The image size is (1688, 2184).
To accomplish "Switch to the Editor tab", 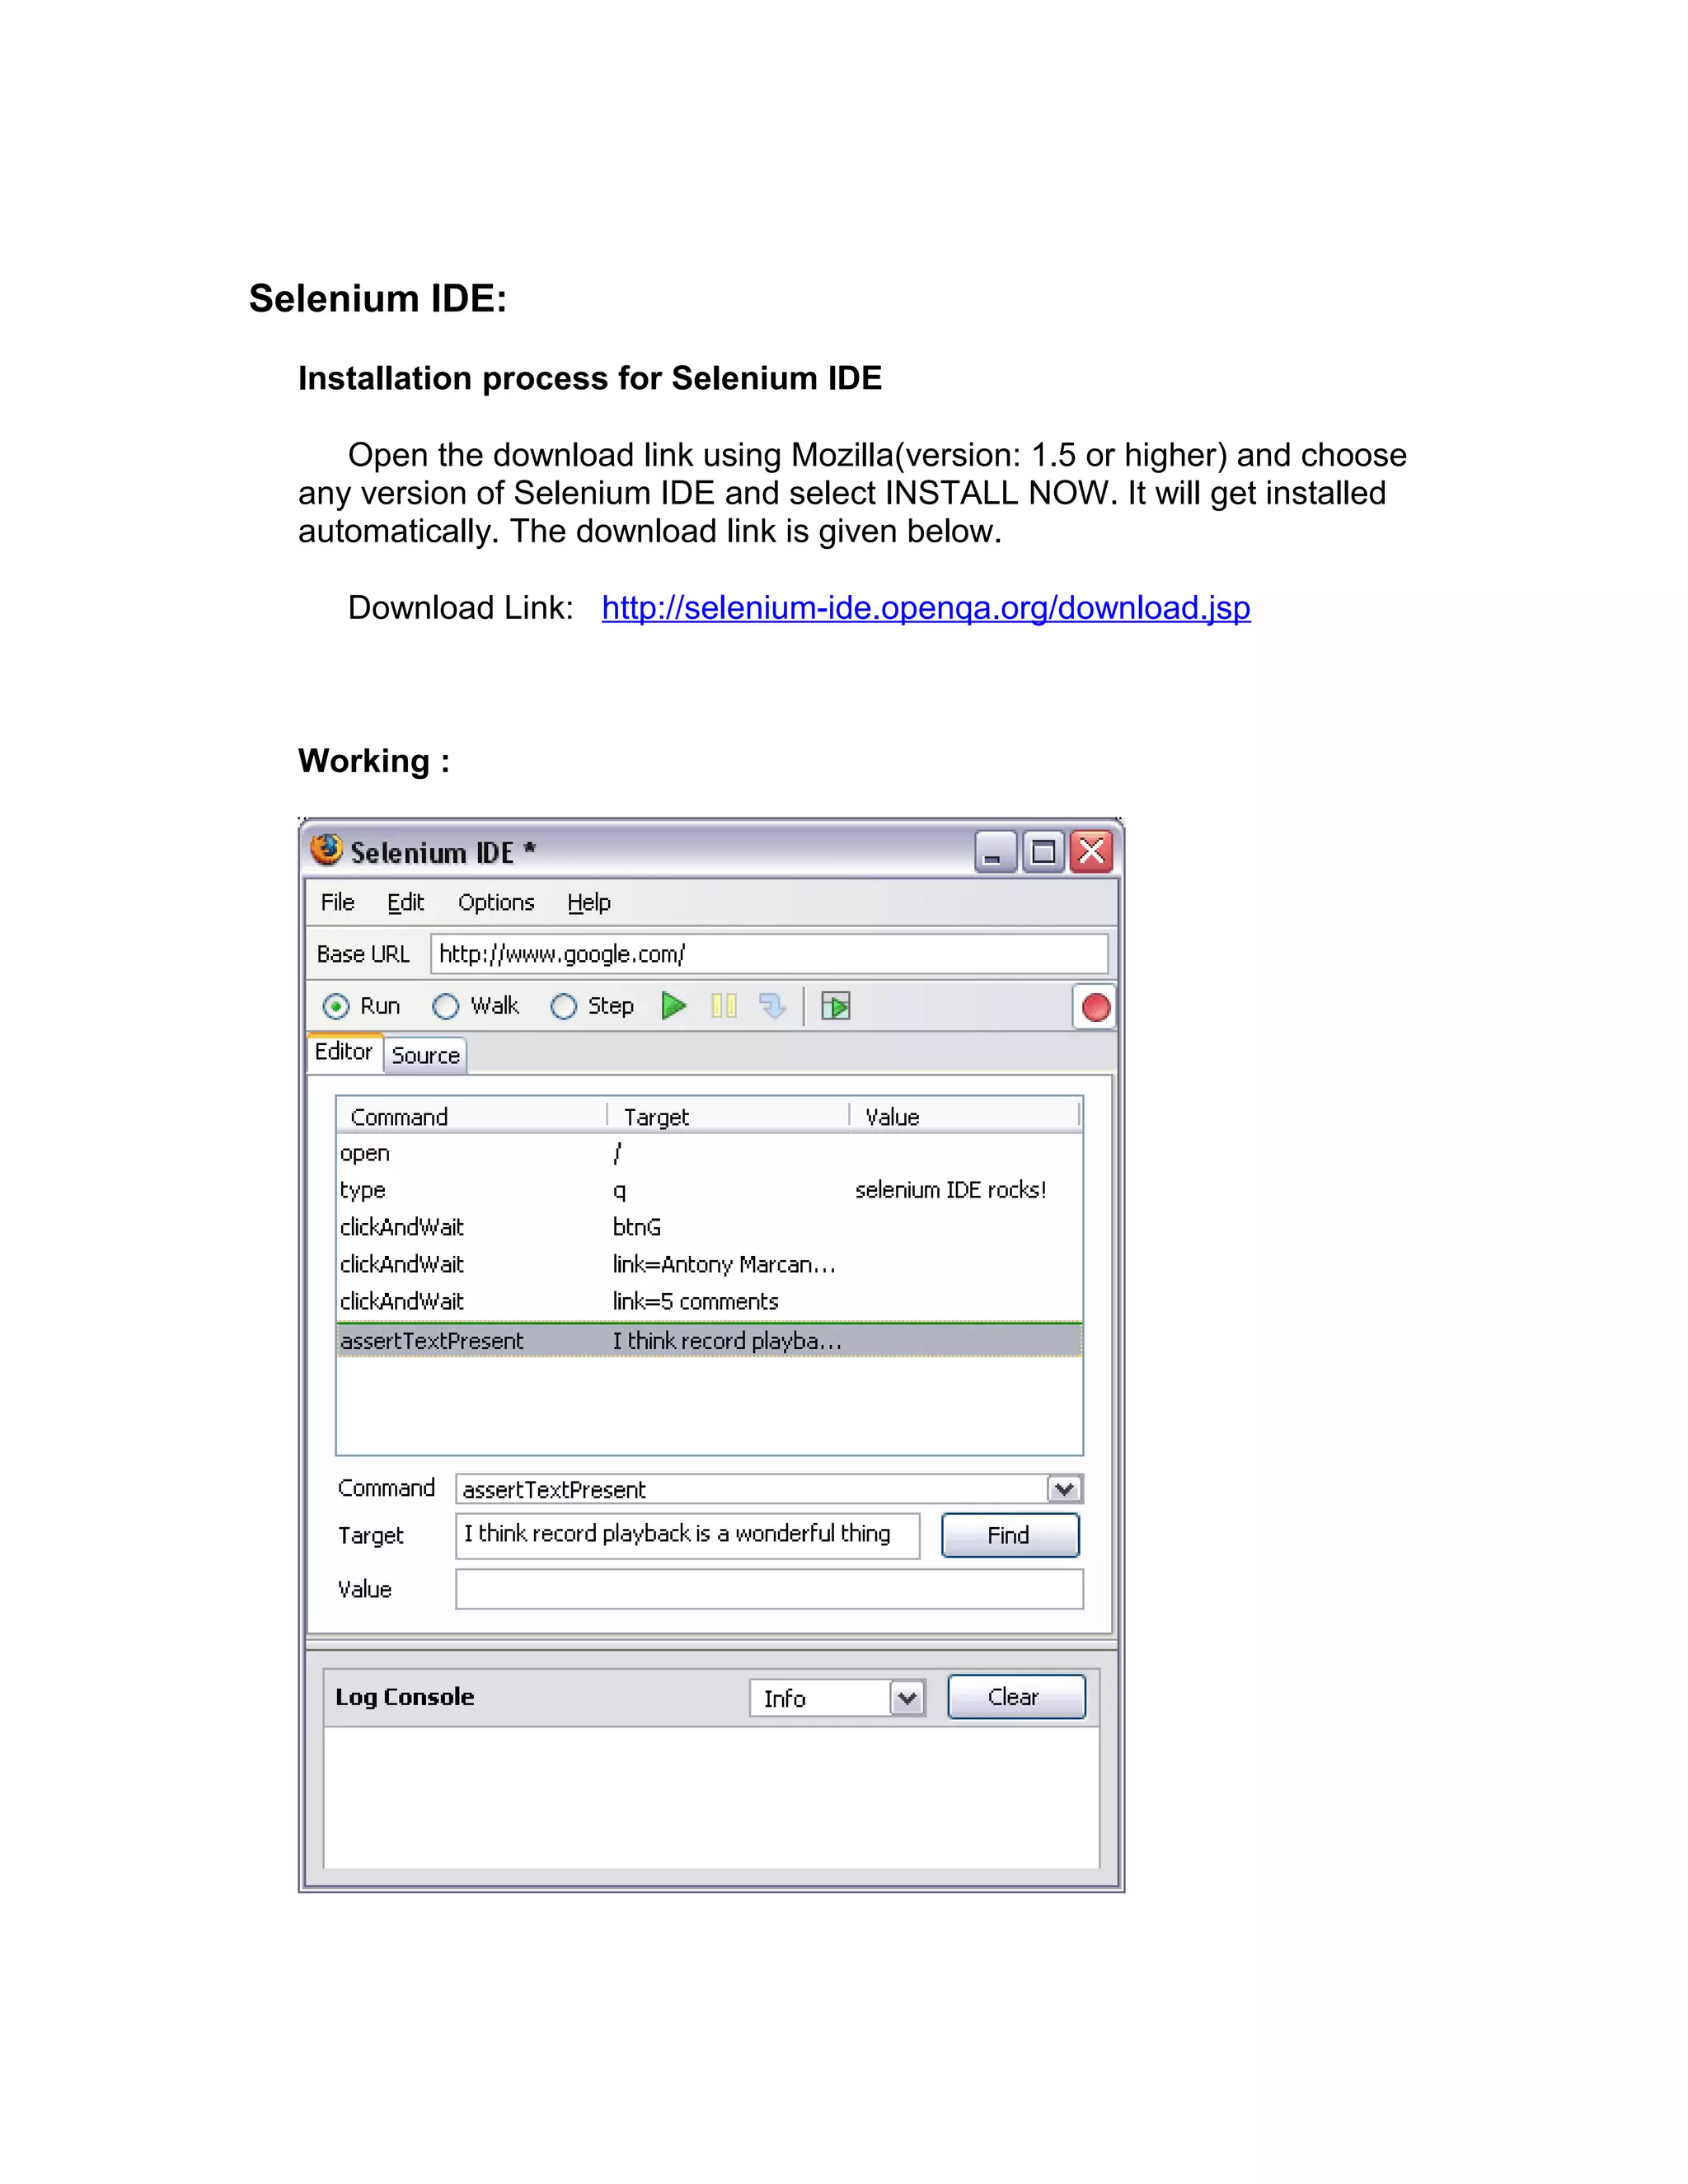I will coord(344,1052).
